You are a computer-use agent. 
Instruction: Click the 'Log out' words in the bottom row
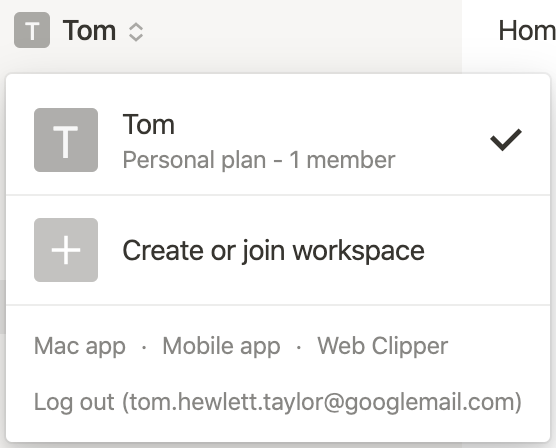74,402
